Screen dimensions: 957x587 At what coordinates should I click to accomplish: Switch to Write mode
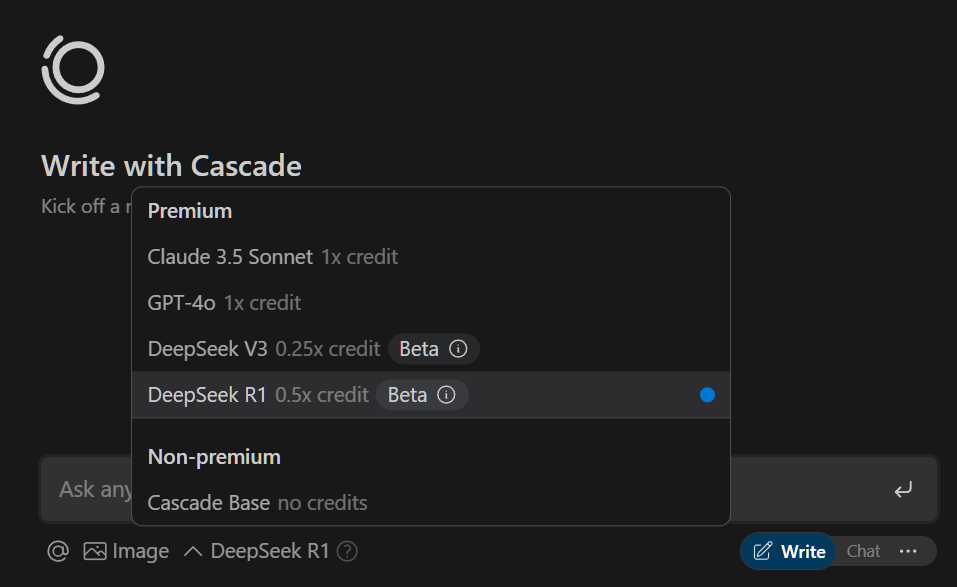[789, 552]
